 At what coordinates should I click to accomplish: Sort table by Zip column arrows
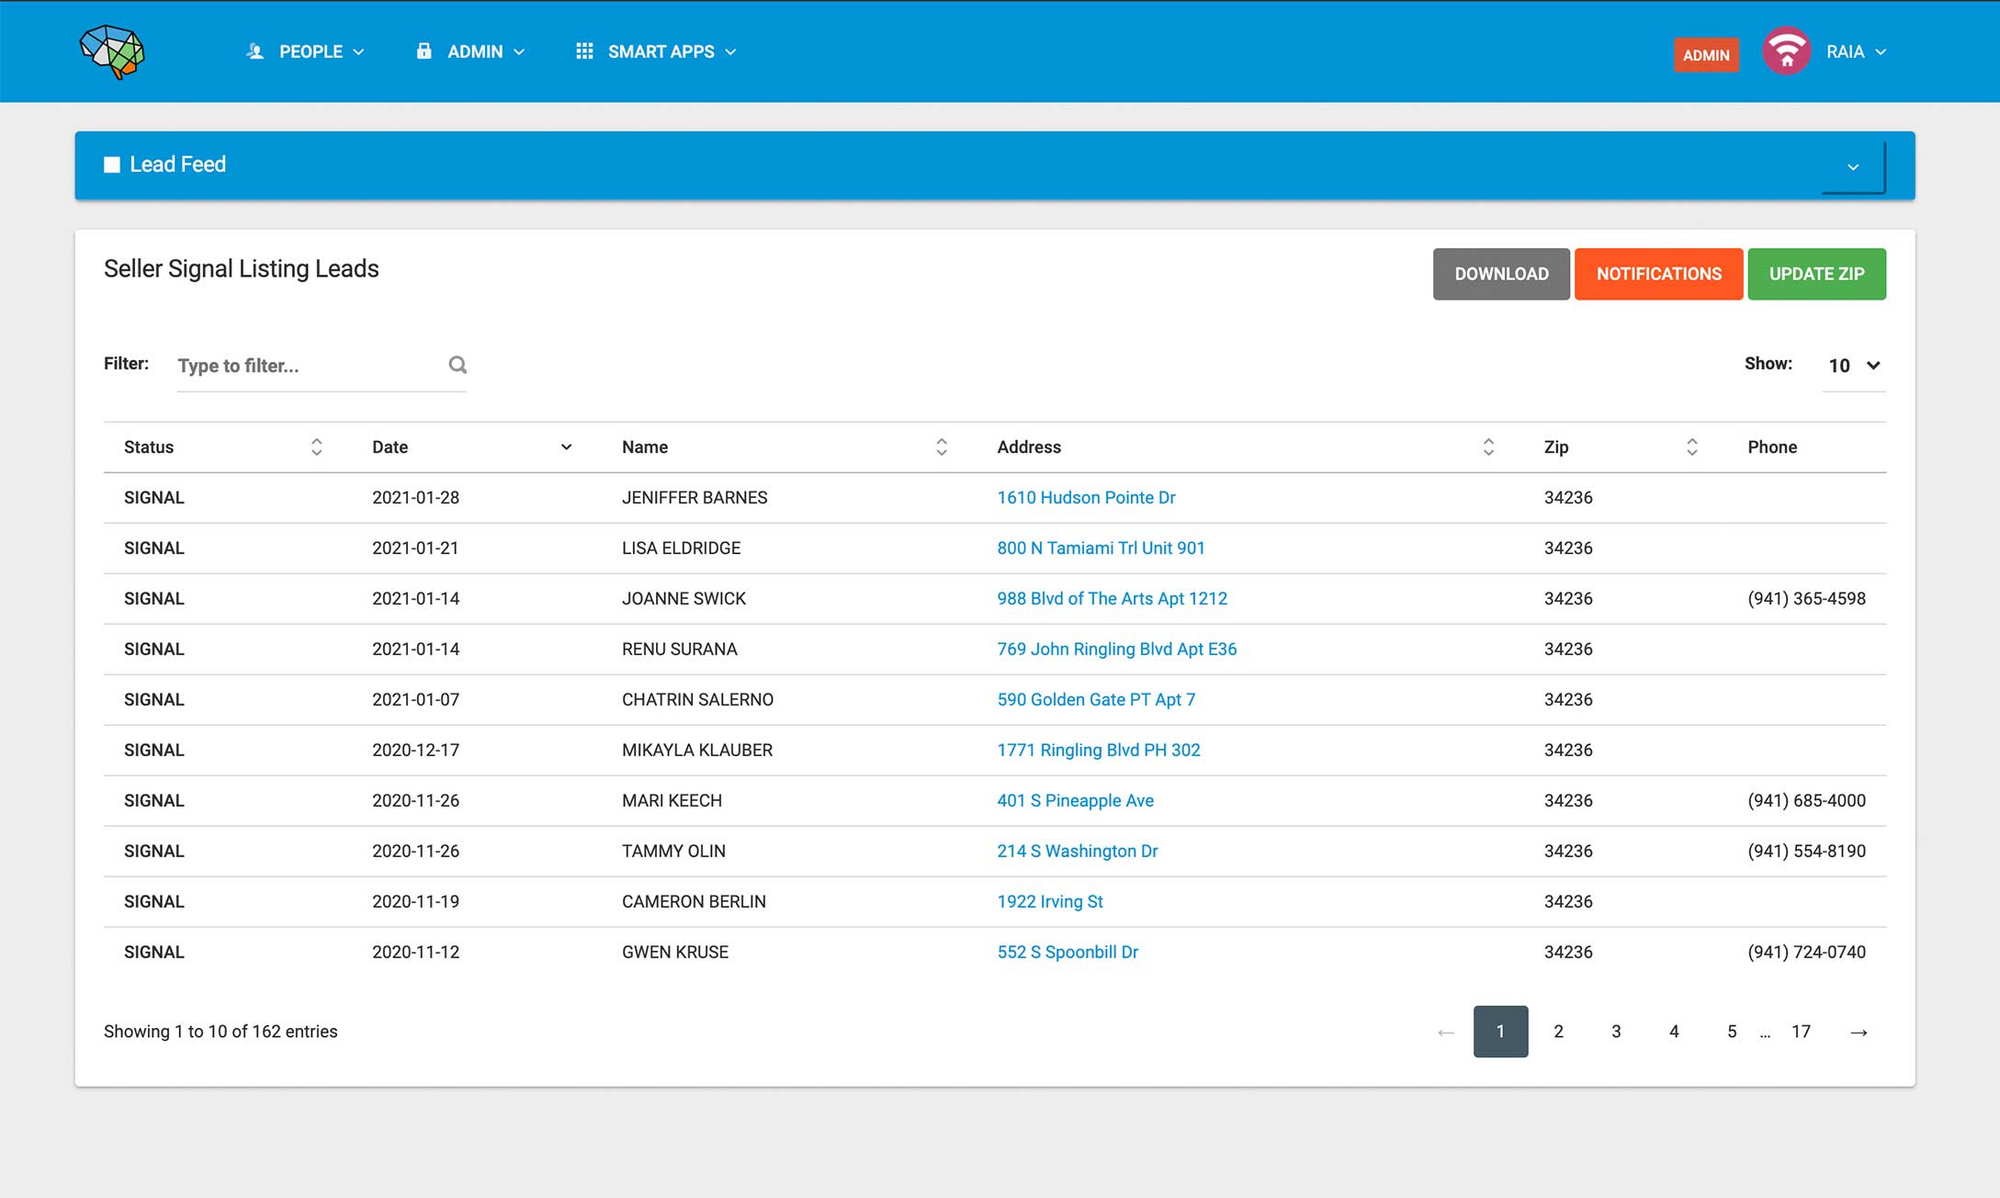(x=1692, y=447)
